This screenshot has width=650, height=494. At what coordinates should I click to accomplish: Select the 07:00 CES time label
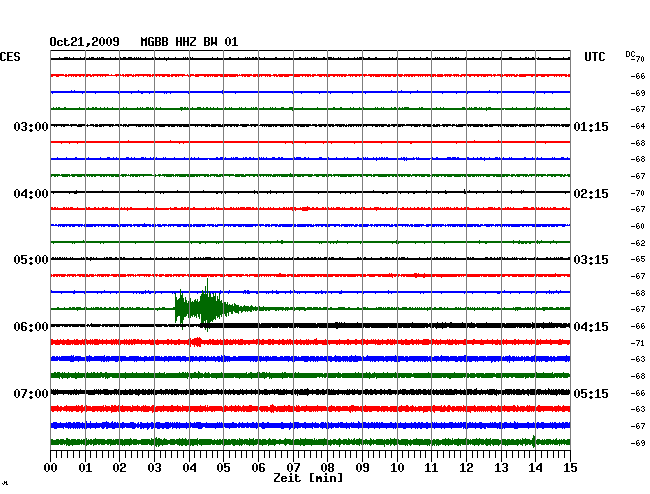[31, 393]
